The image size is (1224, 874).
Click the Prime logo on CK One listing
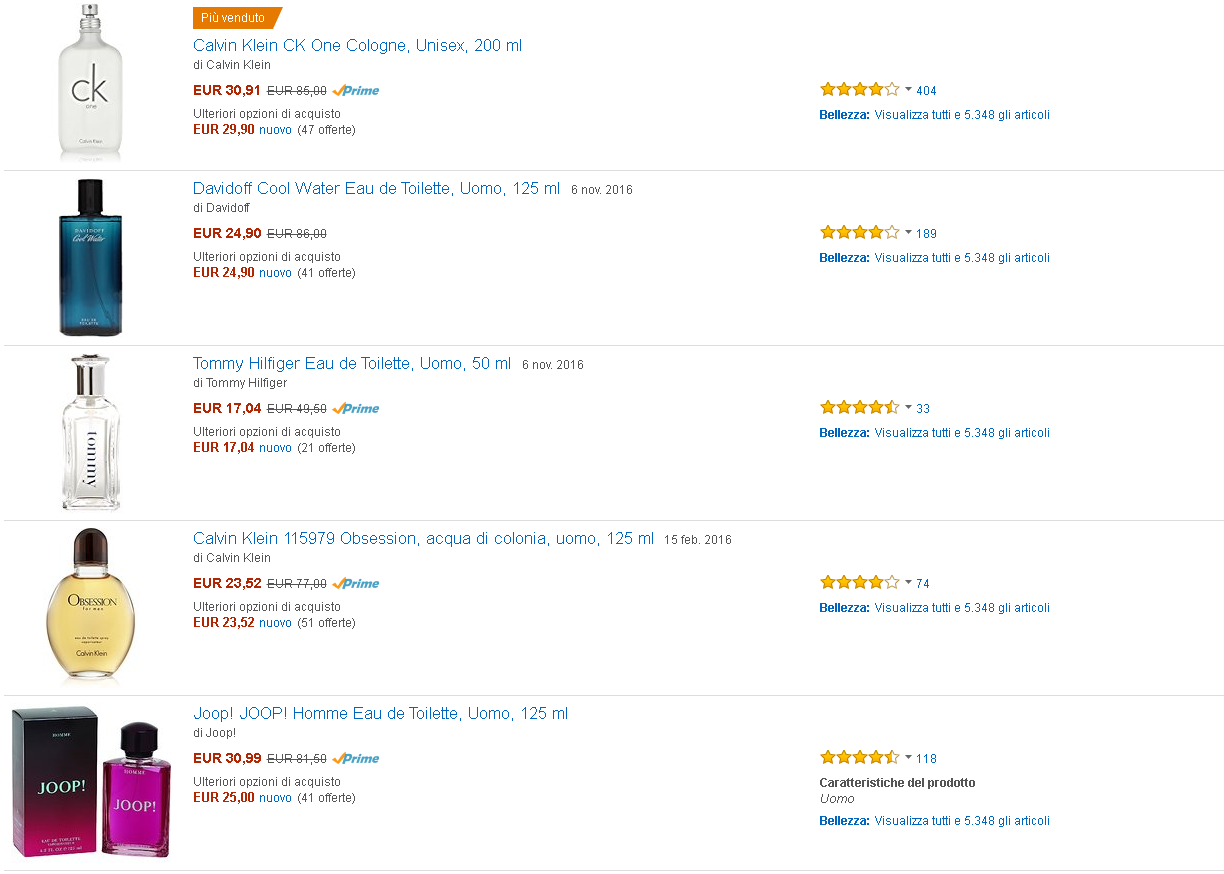357,91
